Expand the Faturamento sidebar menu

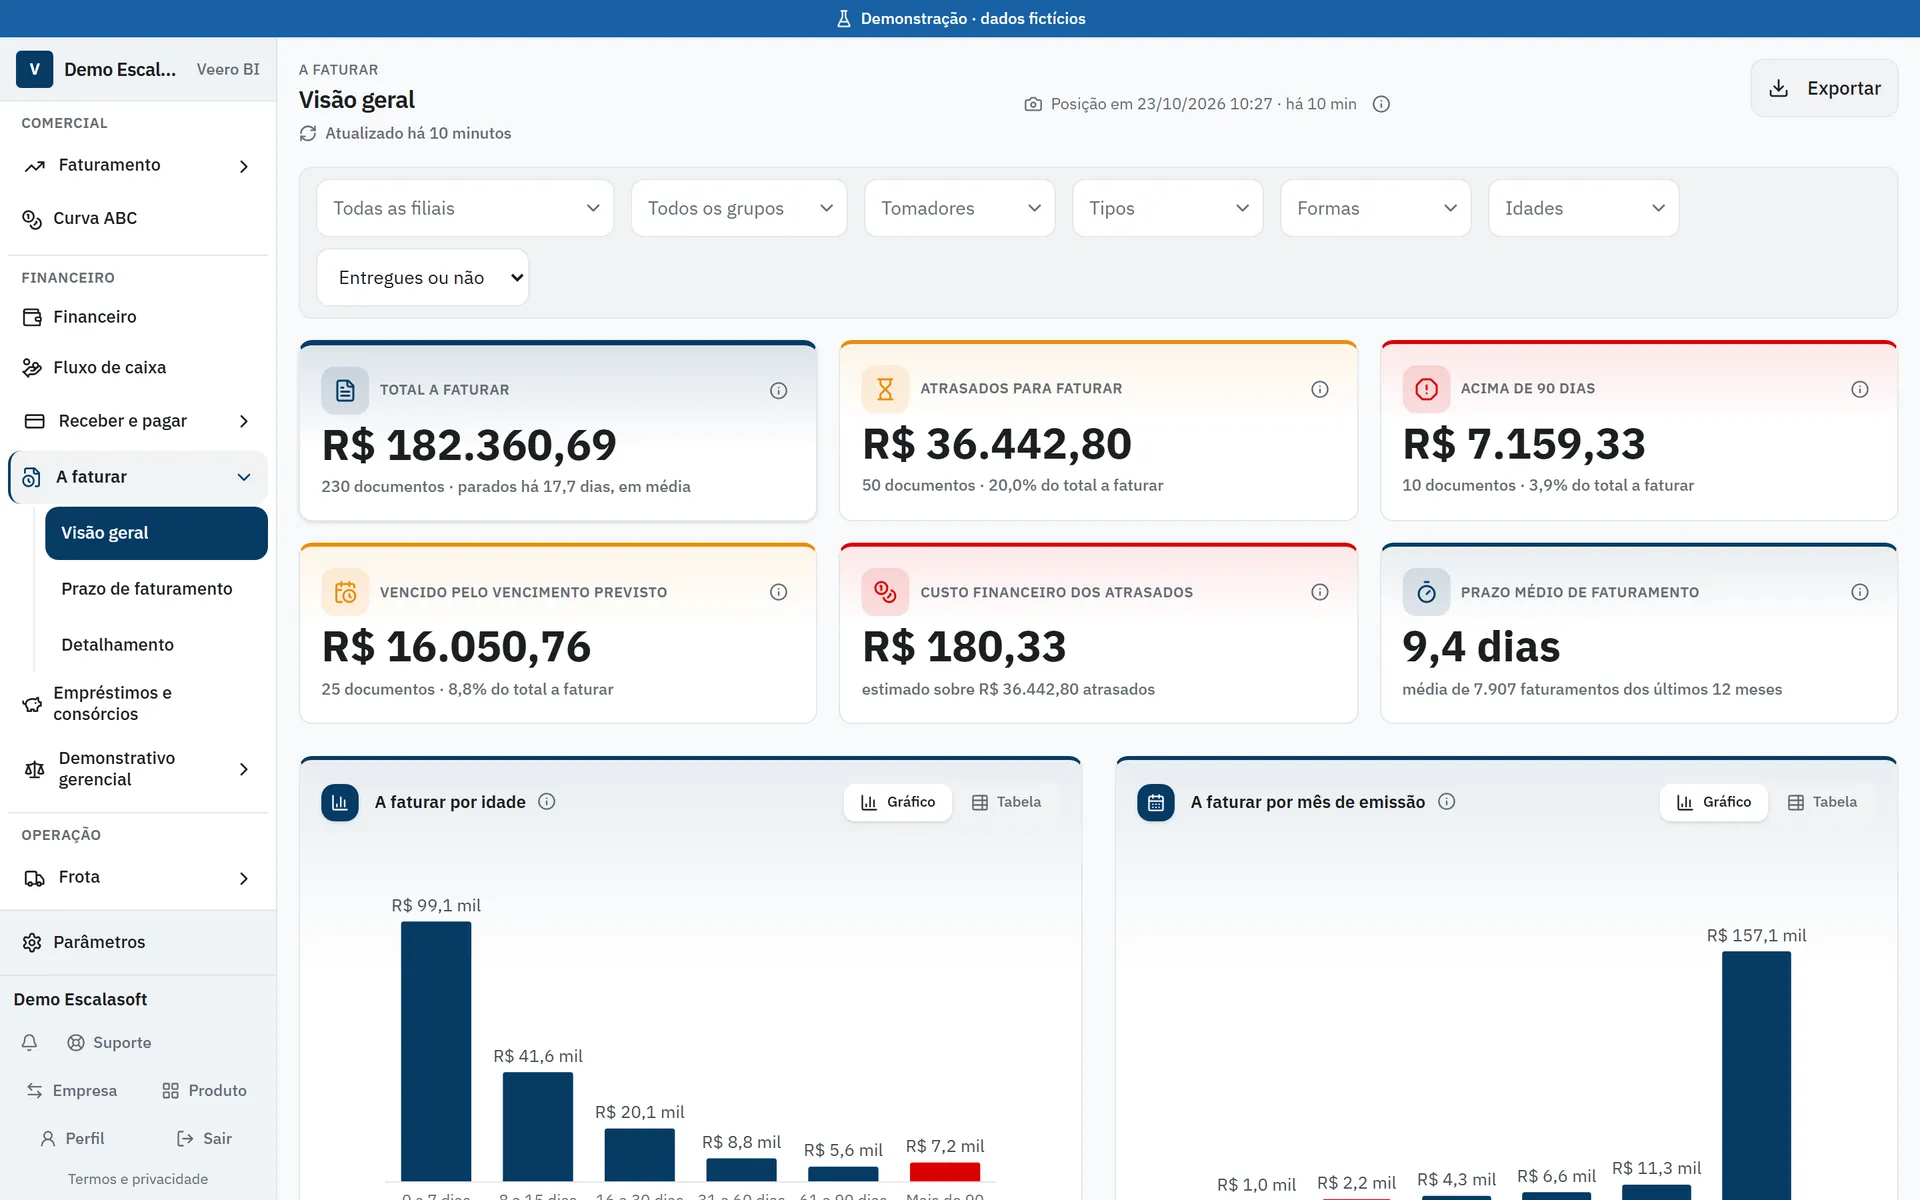coord(138,165)
